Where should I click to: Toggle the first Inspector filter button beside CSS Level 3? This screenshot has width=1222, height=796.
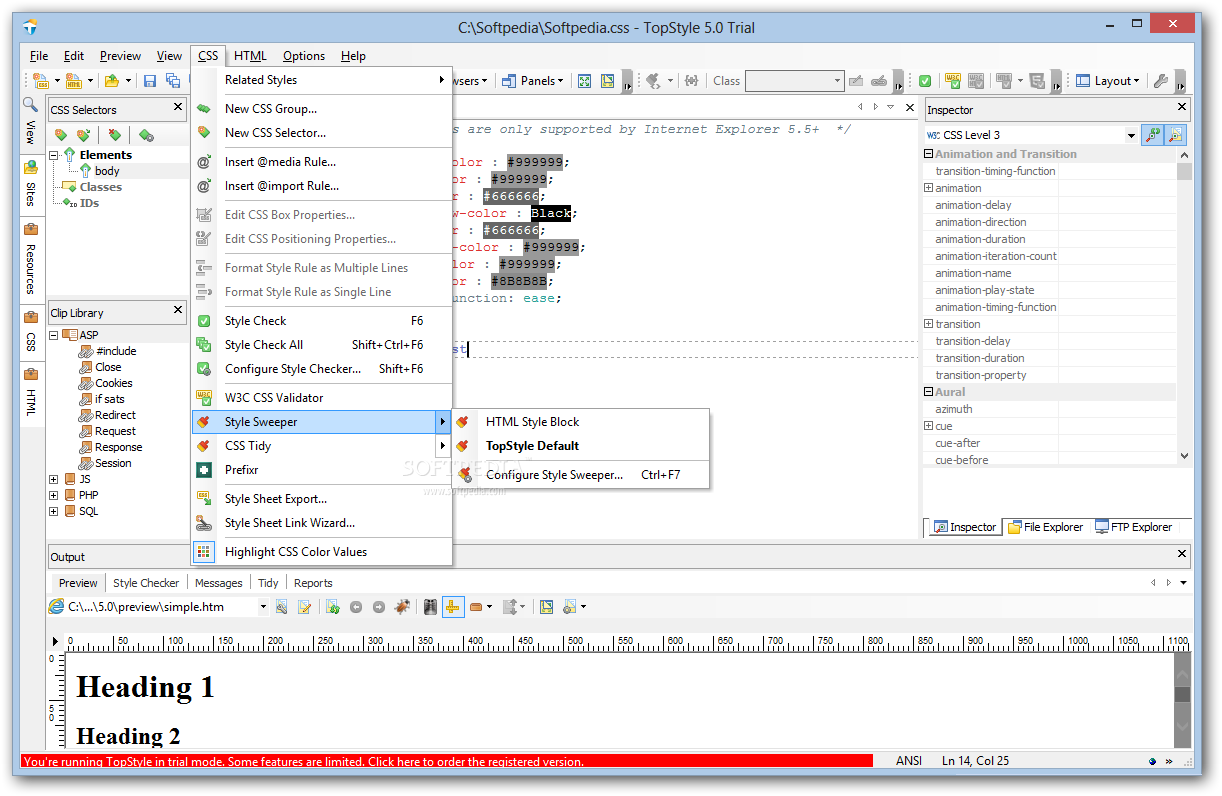tap(1153, 134)
